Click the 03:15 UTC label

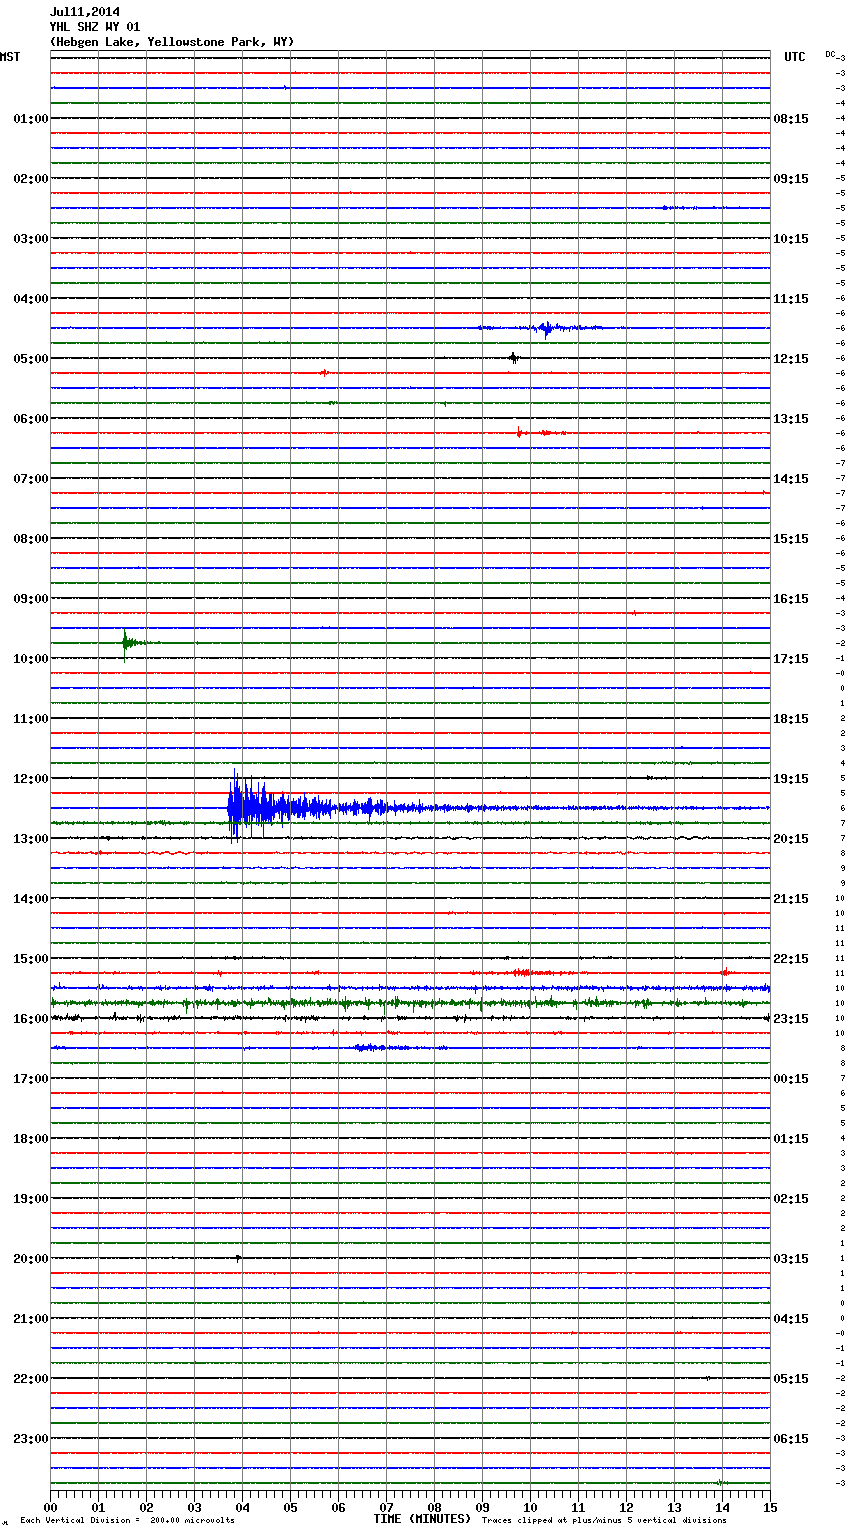[x=791, y=1259]
